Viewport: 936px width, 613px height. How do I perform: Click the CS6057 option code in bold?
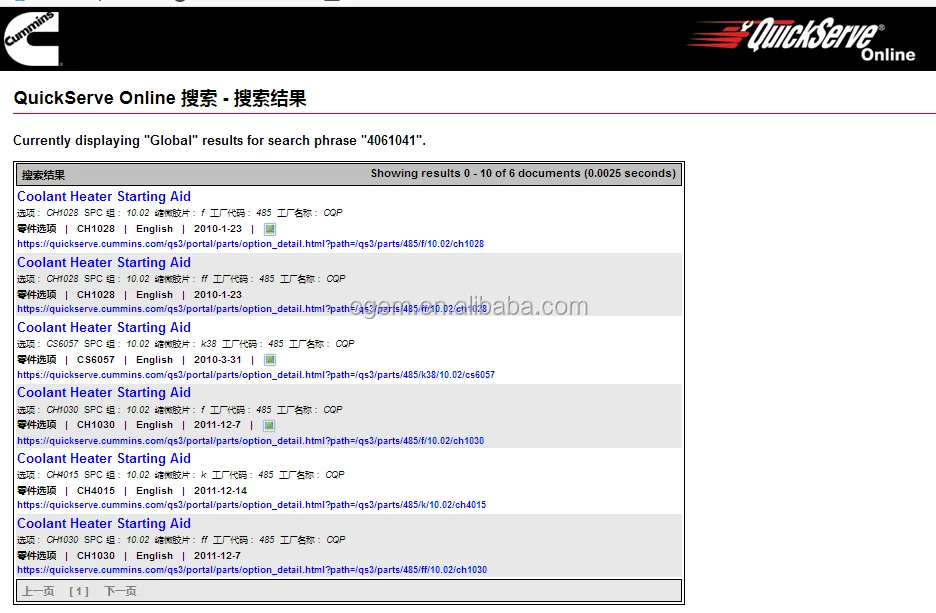96,360
